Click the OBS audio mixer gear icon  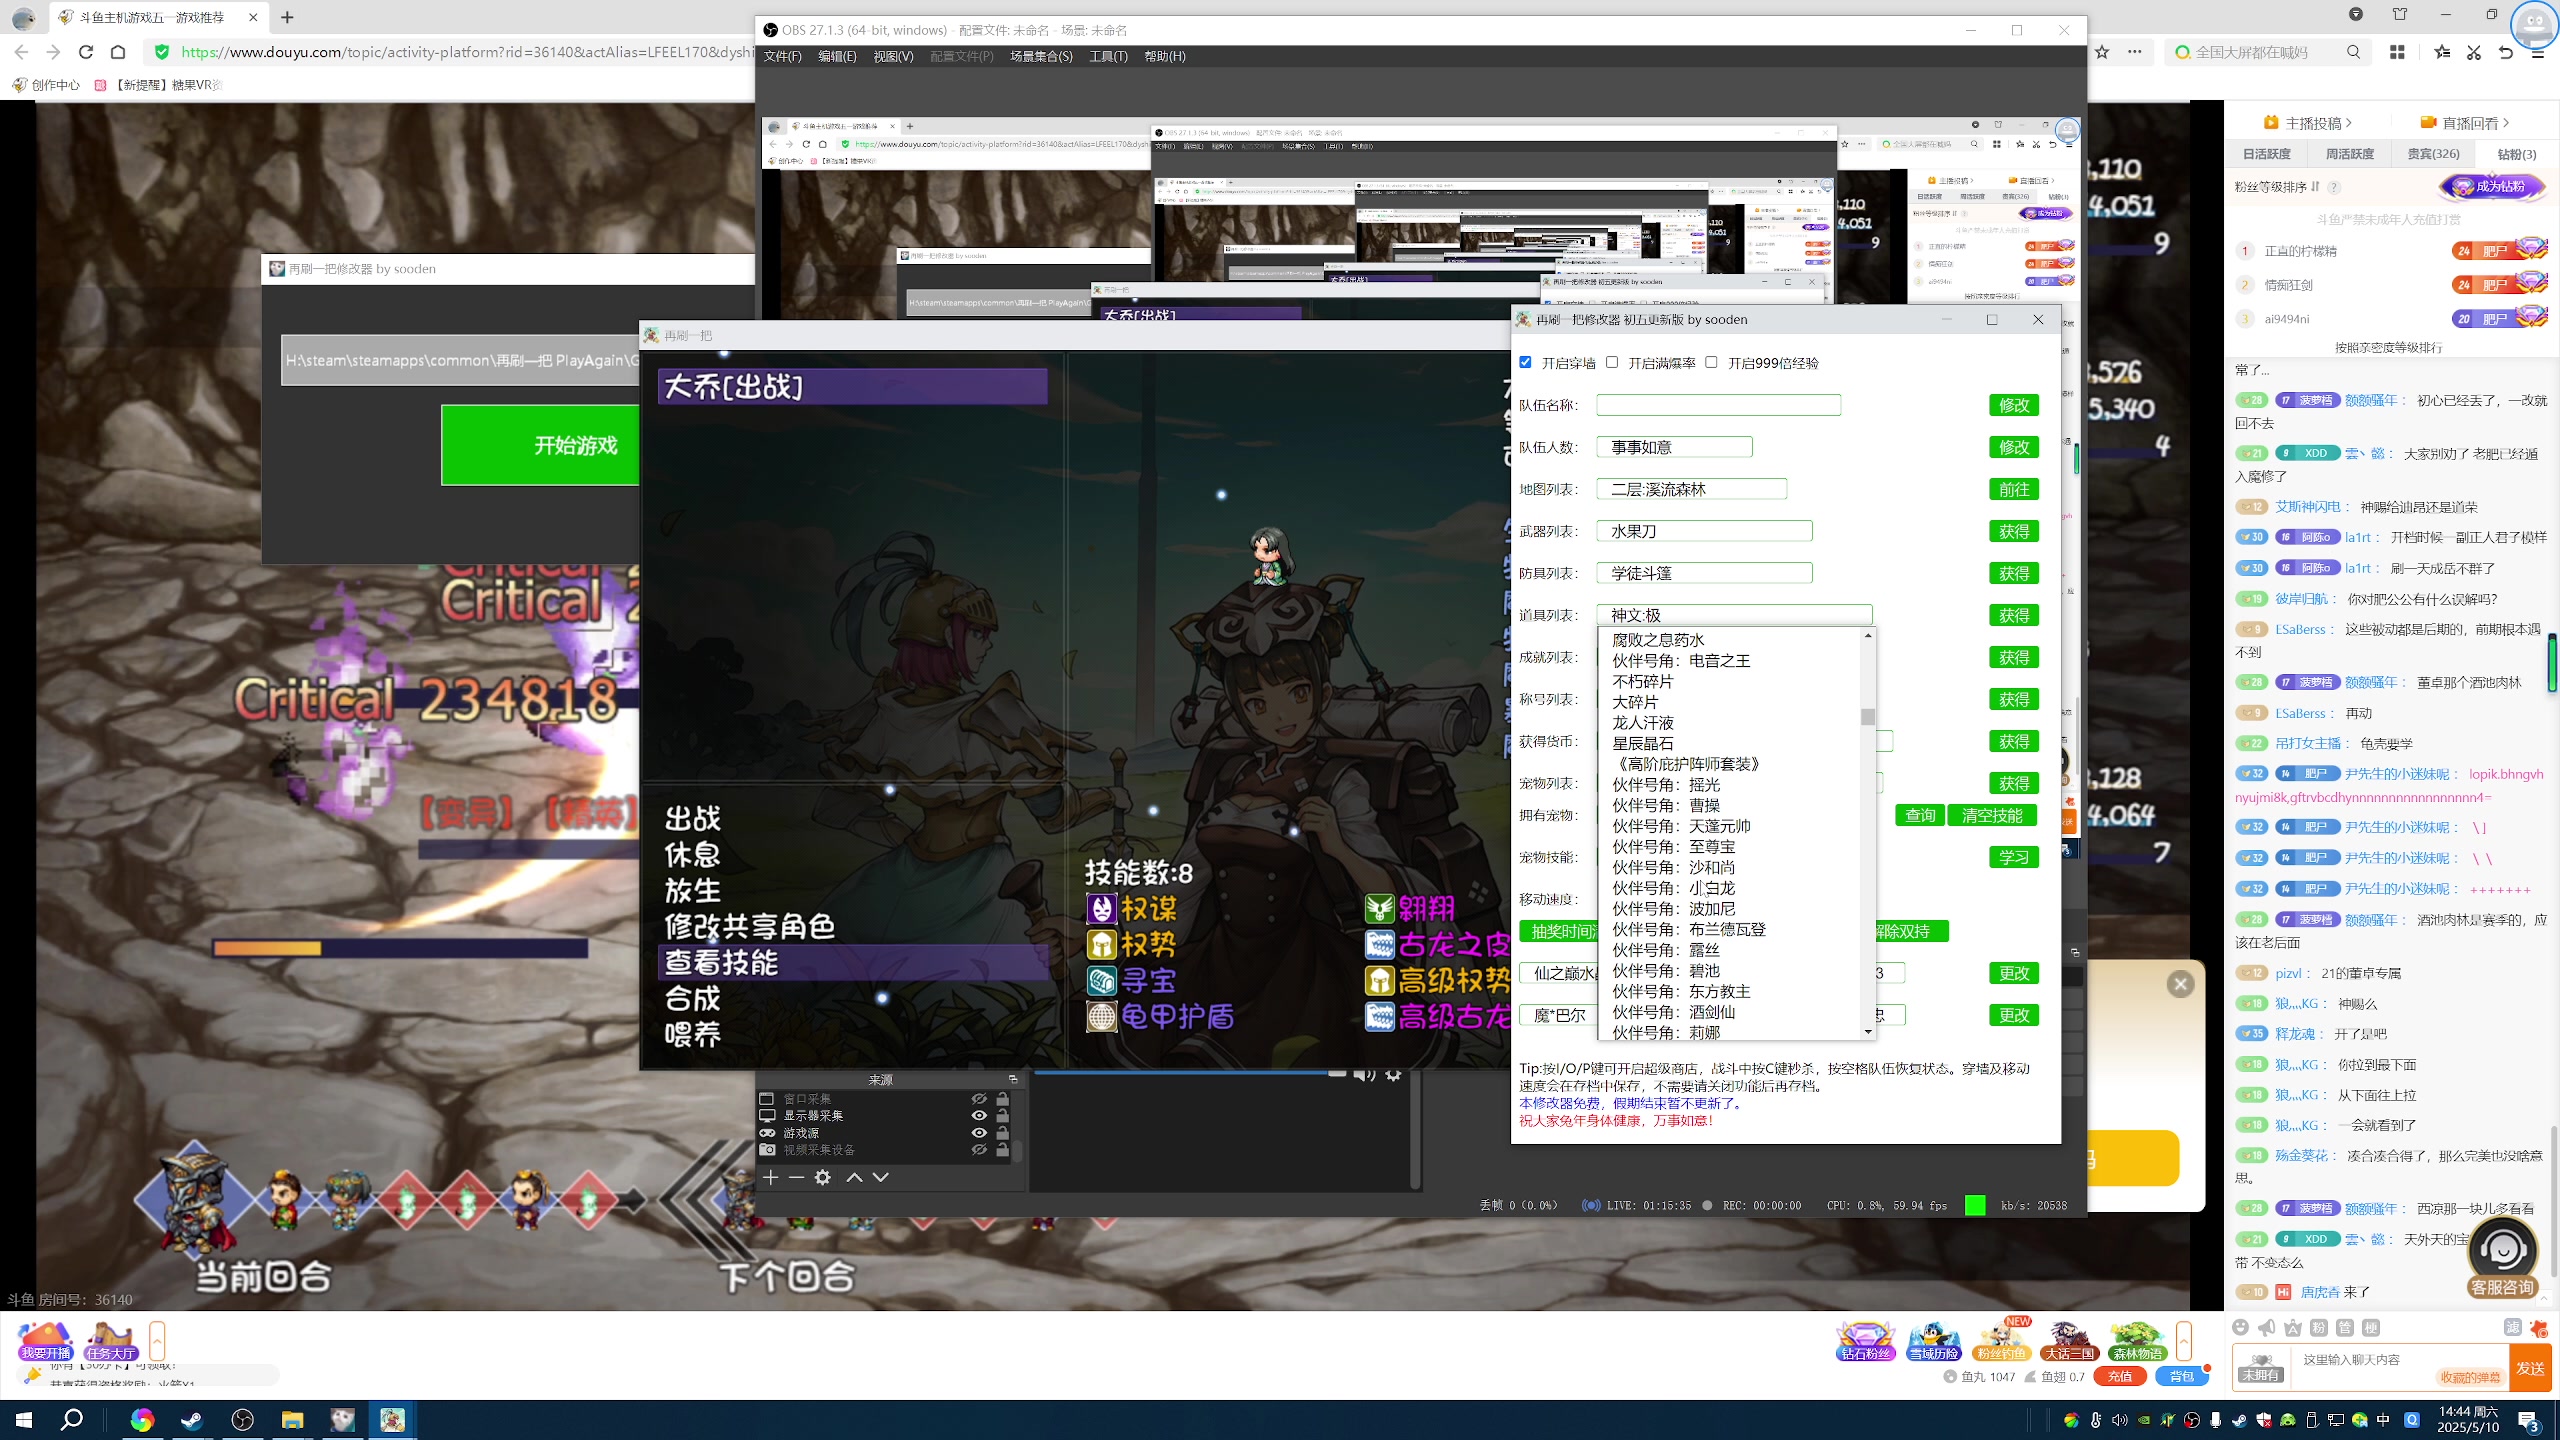1393,1075
